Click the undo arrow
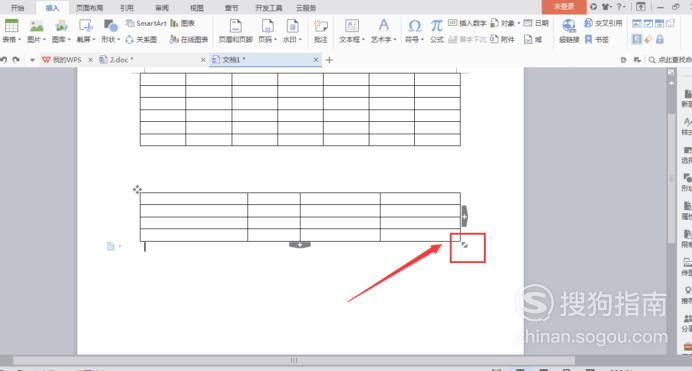The height and width of the screenshot is (371, 692). click(x=4, y=60)
